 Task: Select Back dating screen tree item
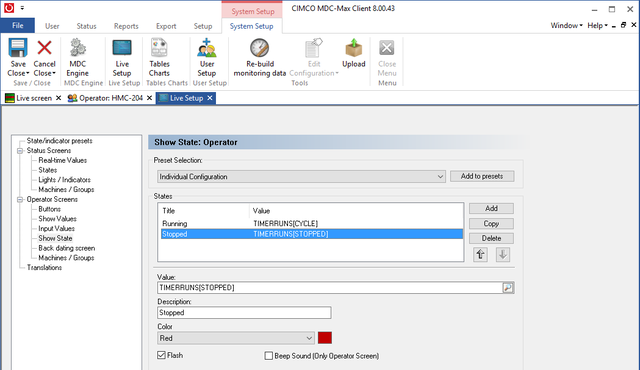(67, 248)
